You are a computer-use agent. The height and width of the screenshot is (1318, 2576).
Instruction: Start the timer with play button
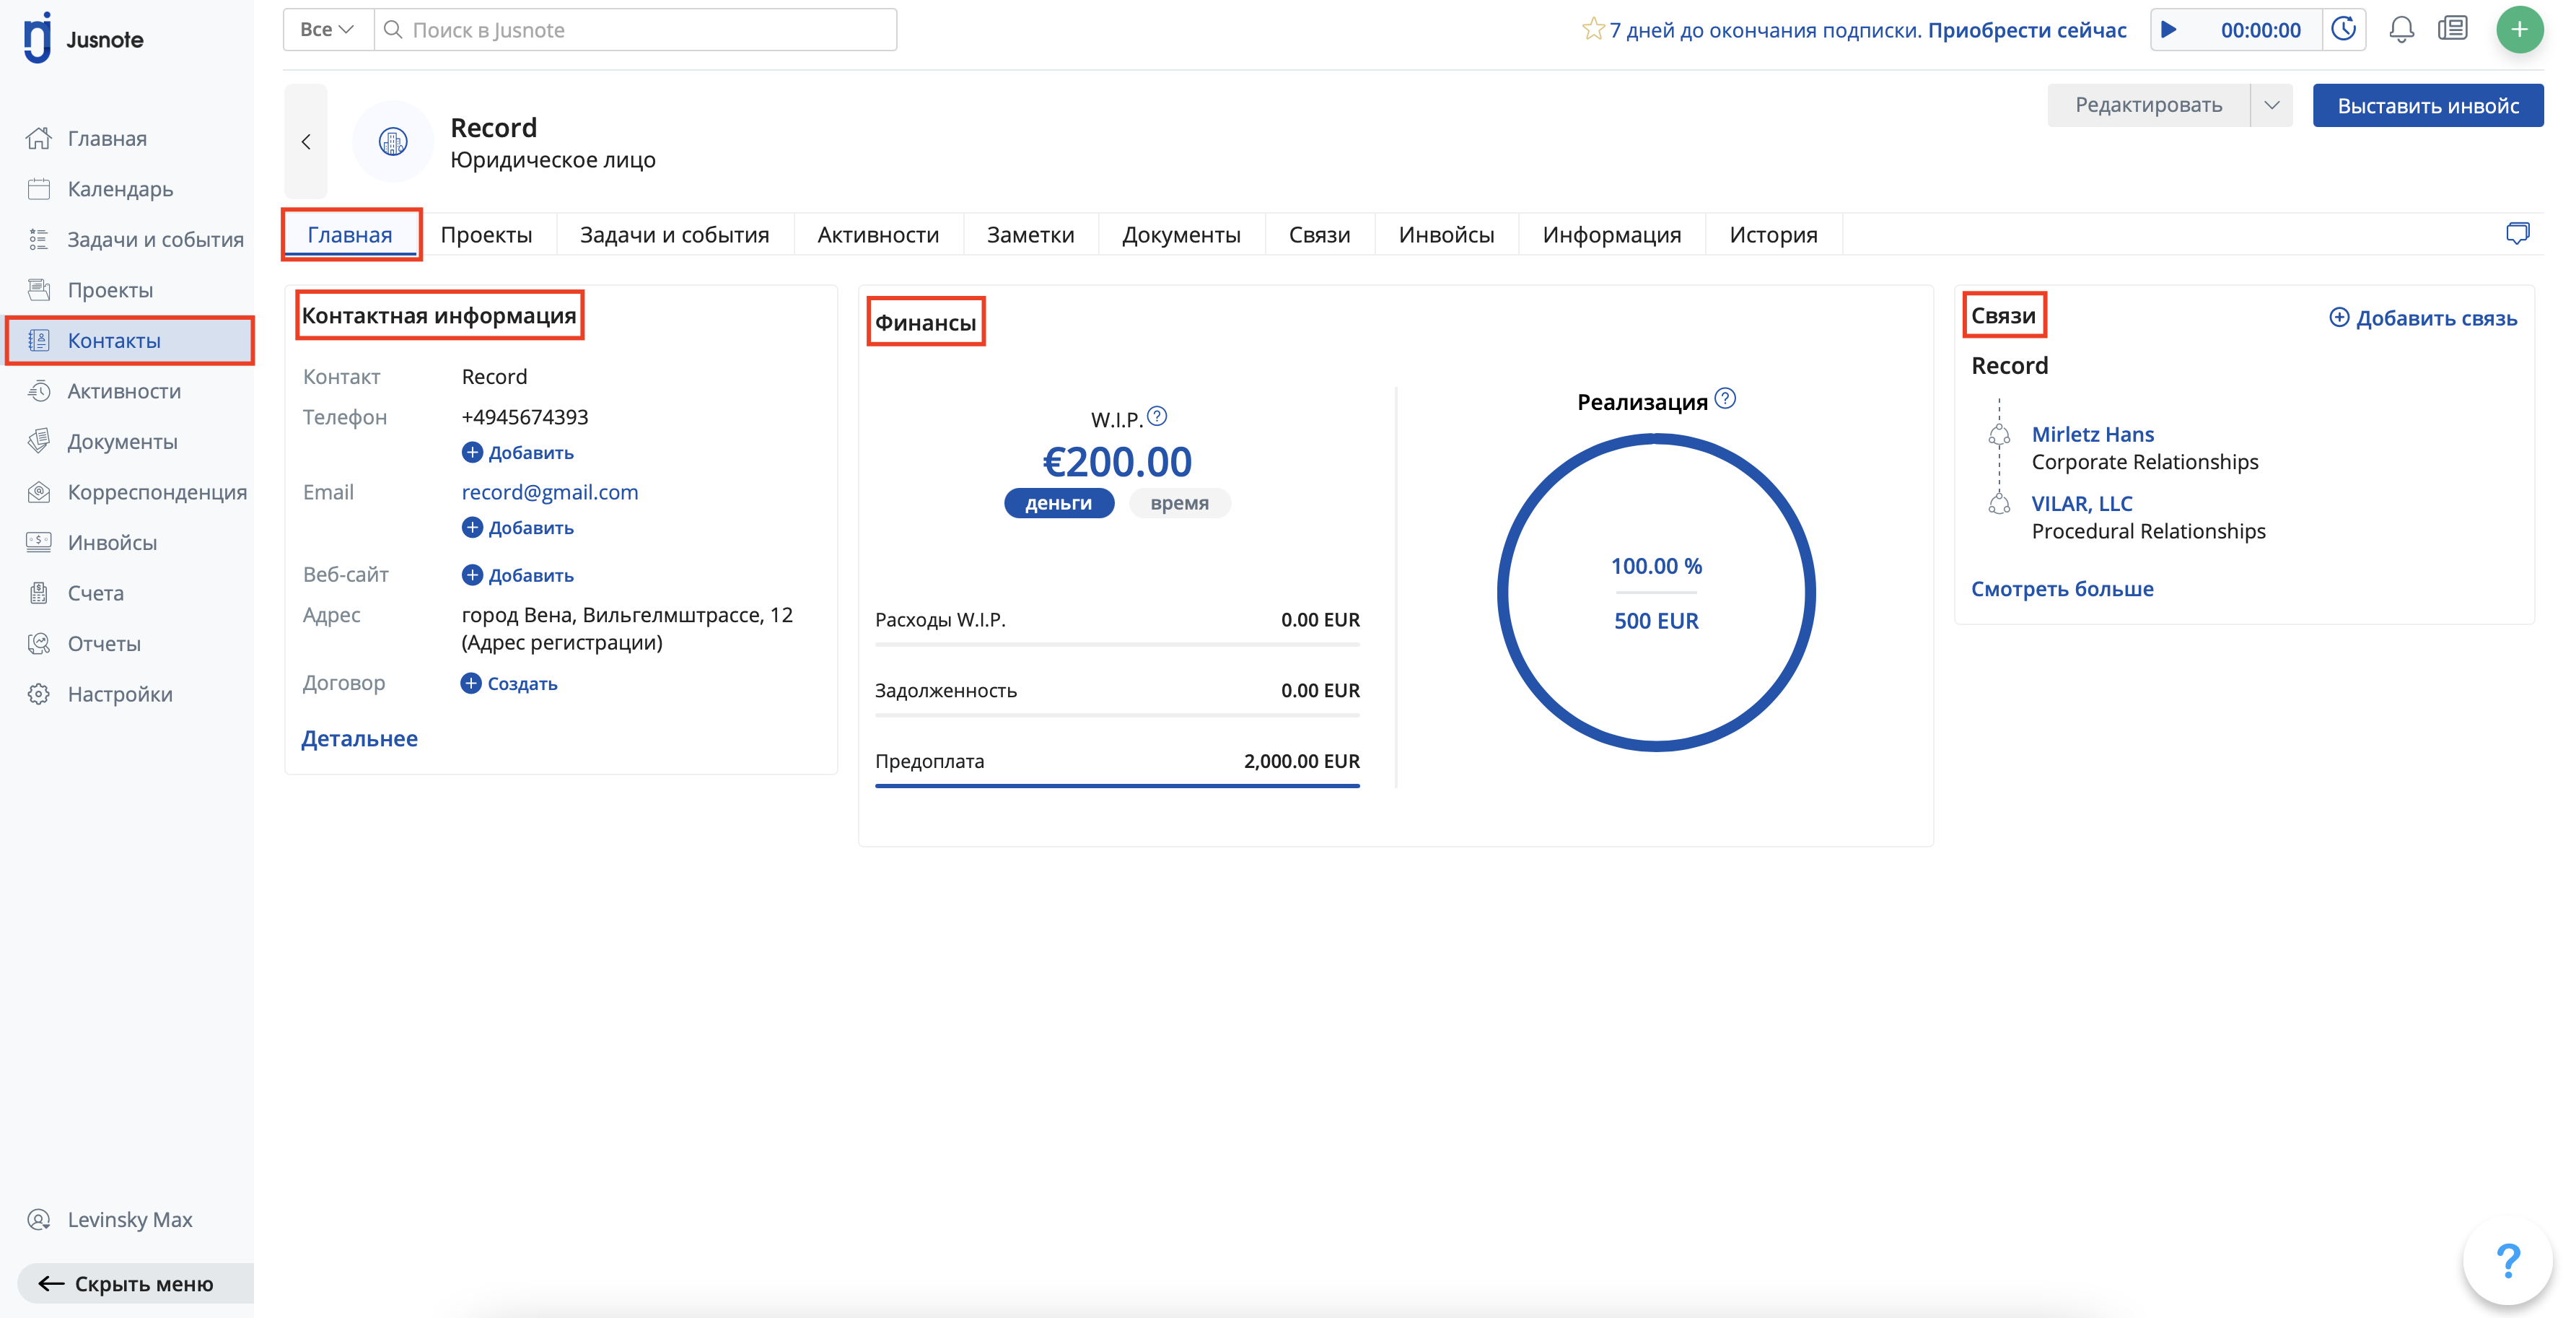[2169, 30]
